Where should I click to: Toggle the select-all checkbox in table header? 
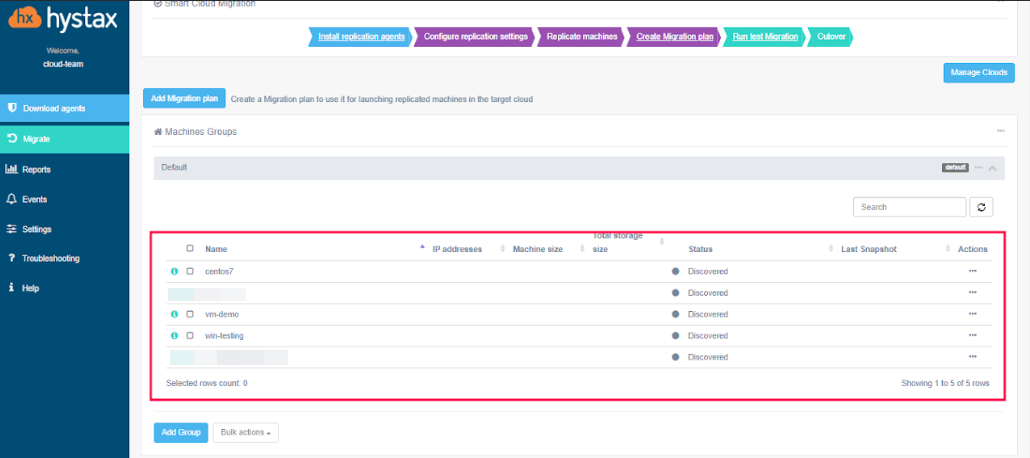(190, 249)
